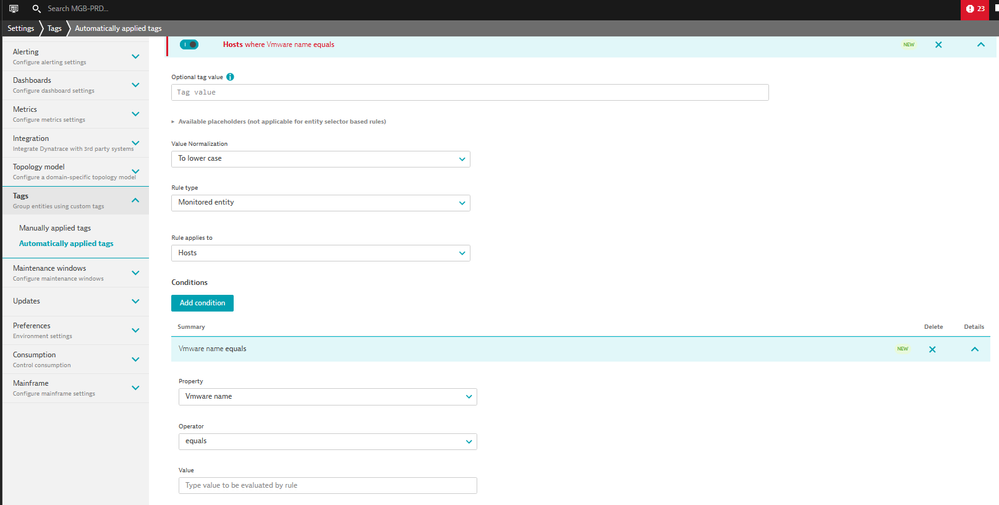
Task: Click the chat icon in top-left corner
Action: click(14, 8)
